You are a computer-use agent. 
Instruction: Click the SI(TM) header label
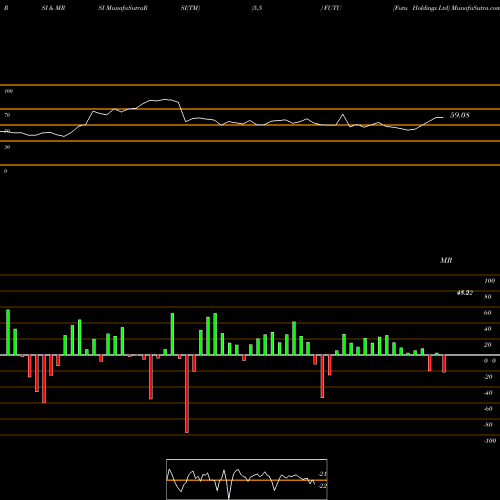point(190,8)
